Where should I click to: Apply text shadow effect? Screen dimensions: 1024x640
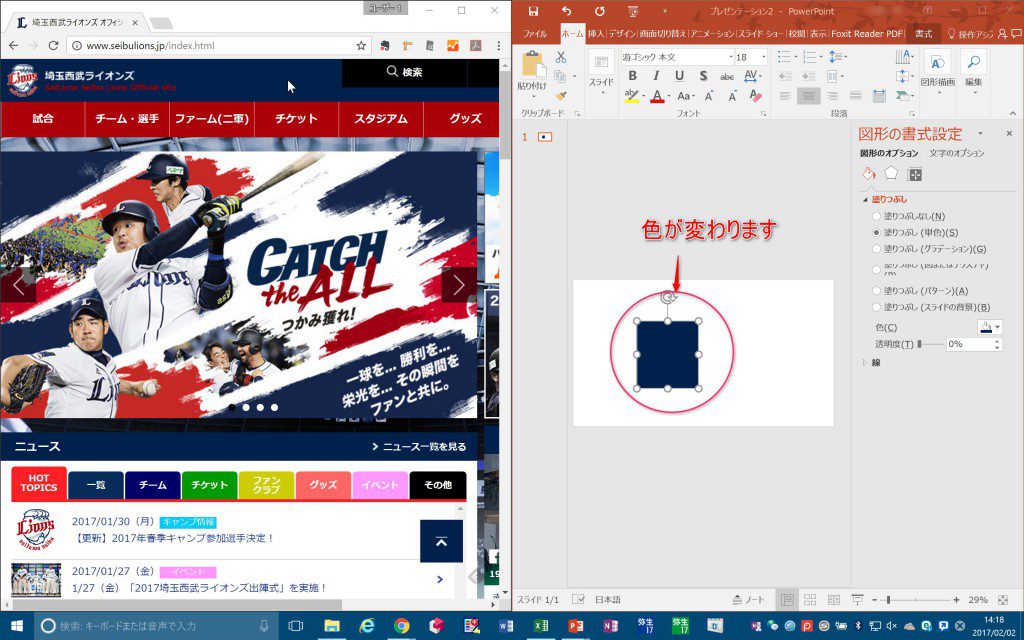703,76
